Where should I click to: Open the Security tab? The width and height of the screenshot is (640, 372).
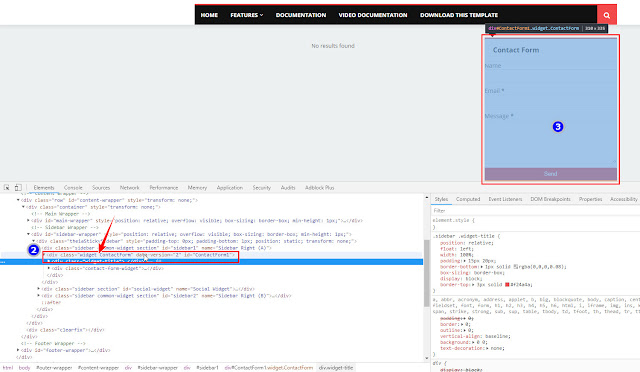261,188
